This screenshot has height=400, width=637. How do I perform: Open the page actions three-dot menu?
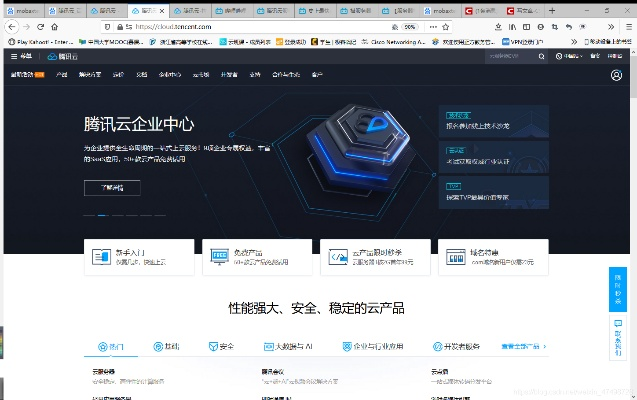click(433, 27)
